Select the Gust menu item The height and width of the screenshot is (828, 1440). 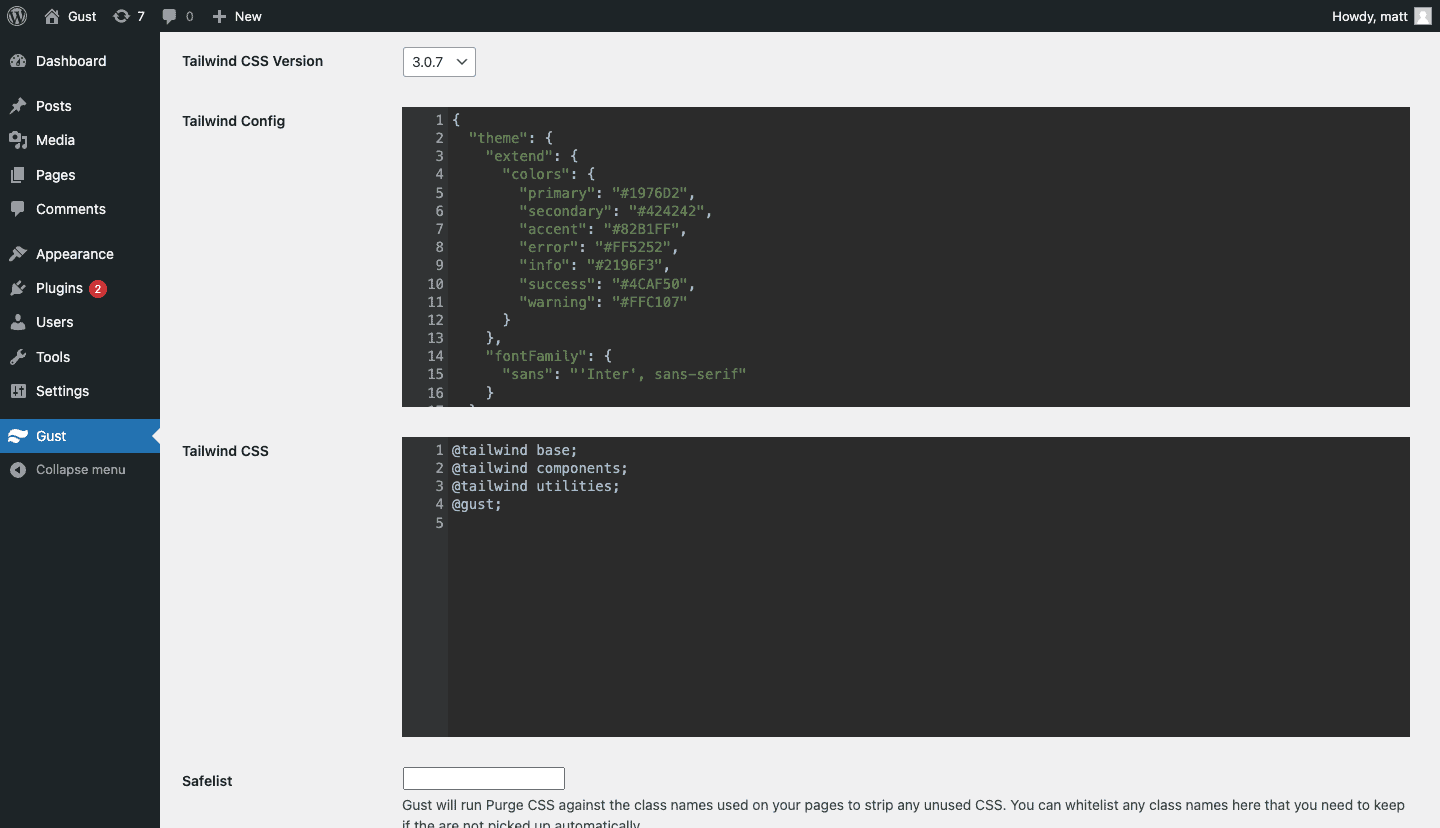pos(51,436)
